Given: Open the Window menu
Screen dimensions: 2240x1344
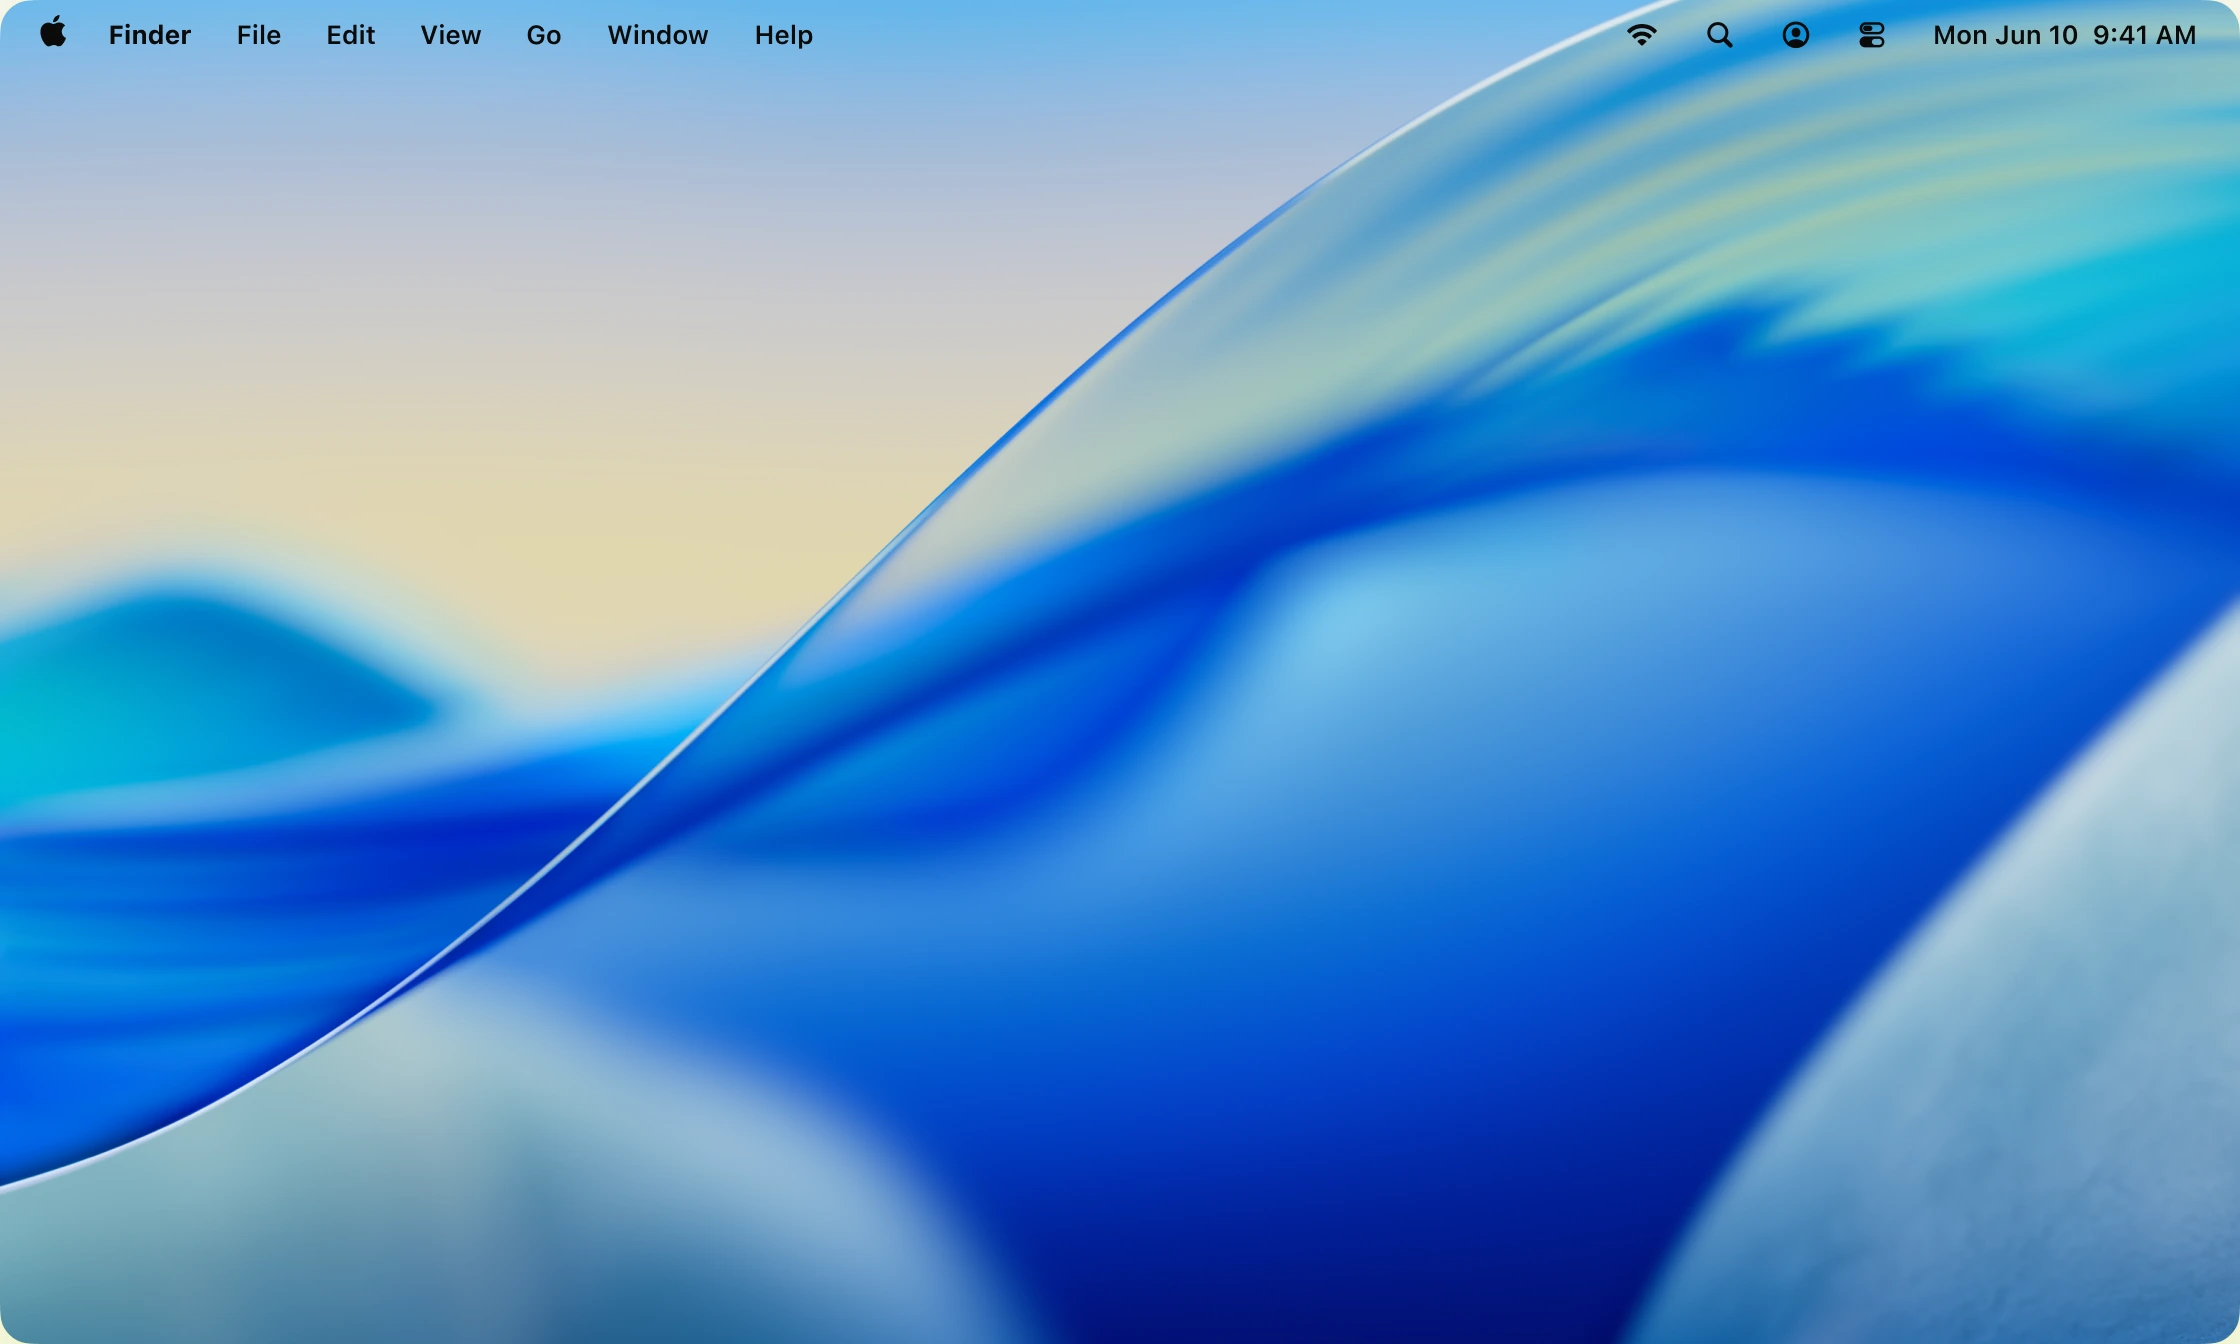Looking at the screenshot, I should point(657,35).
